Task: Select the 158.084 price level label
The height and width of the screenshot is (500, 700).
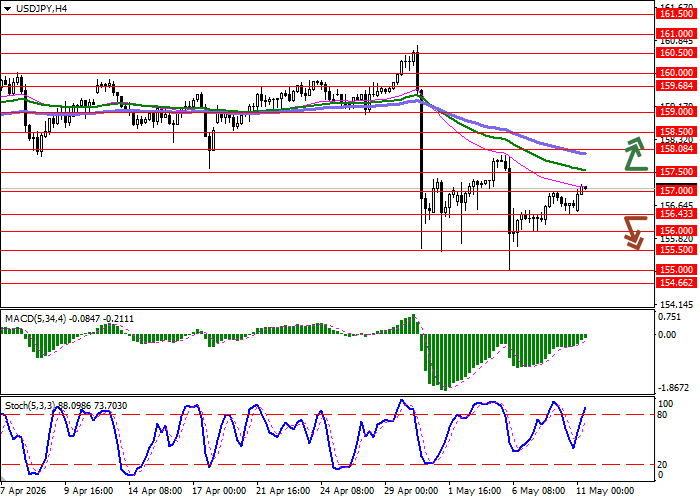Action: click(x=676, y=149)
